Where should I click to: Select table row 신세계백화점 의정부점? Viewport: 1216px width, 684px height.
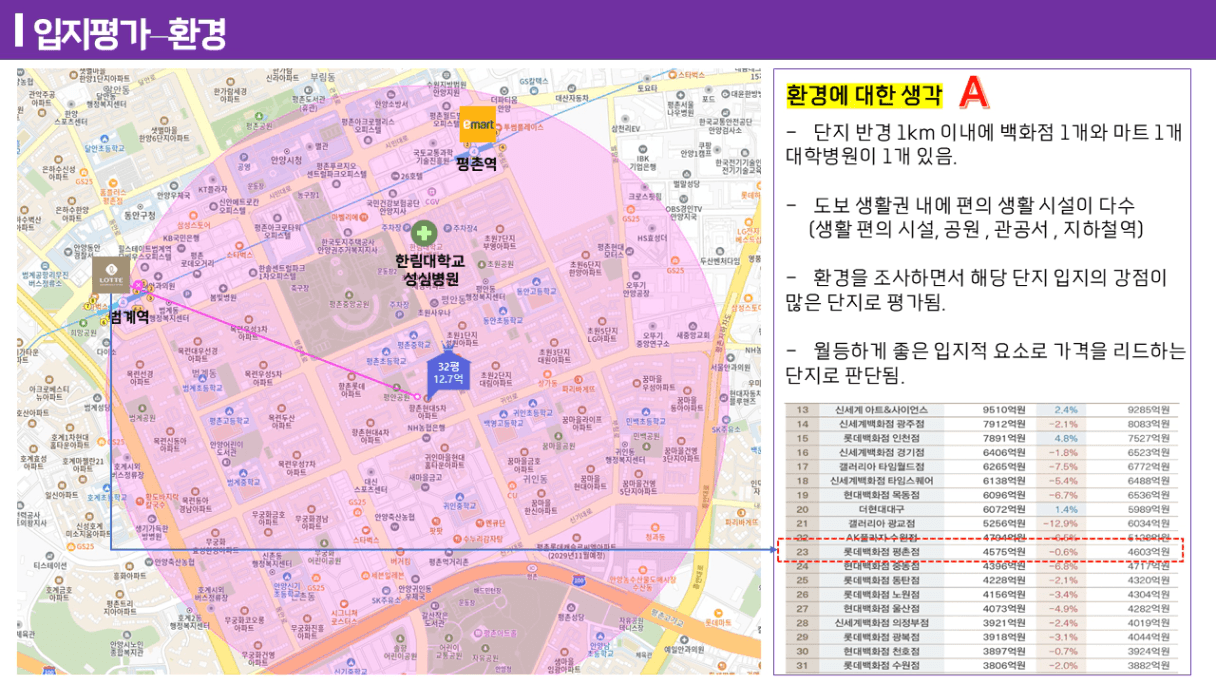point(982,622)
